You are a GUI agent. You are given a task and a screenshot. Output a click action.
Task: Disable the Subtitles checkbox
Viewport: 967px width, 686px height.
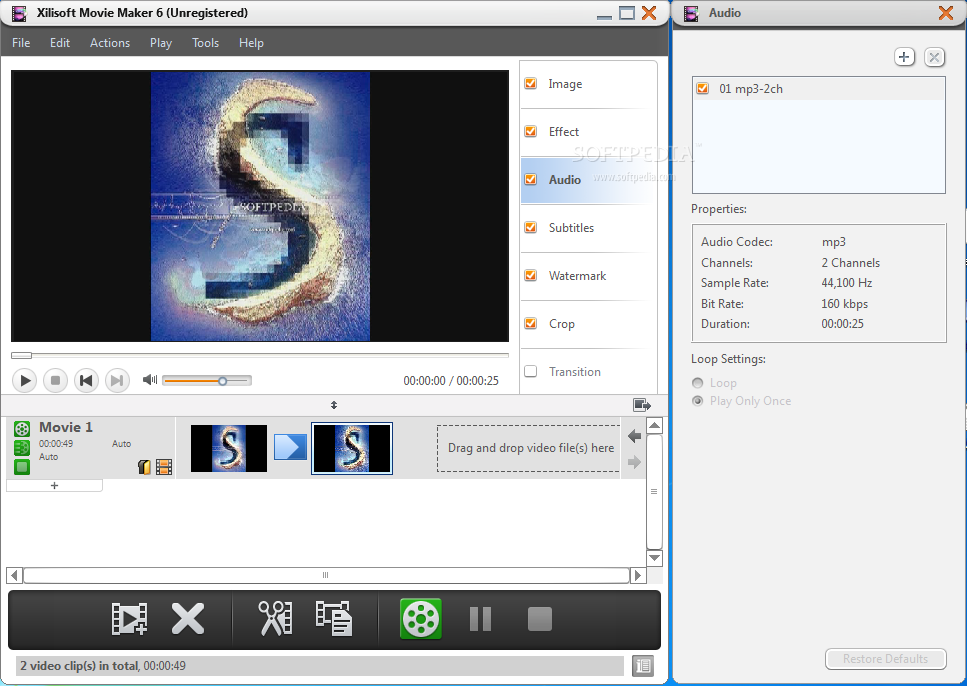click(x=530, y=228)
